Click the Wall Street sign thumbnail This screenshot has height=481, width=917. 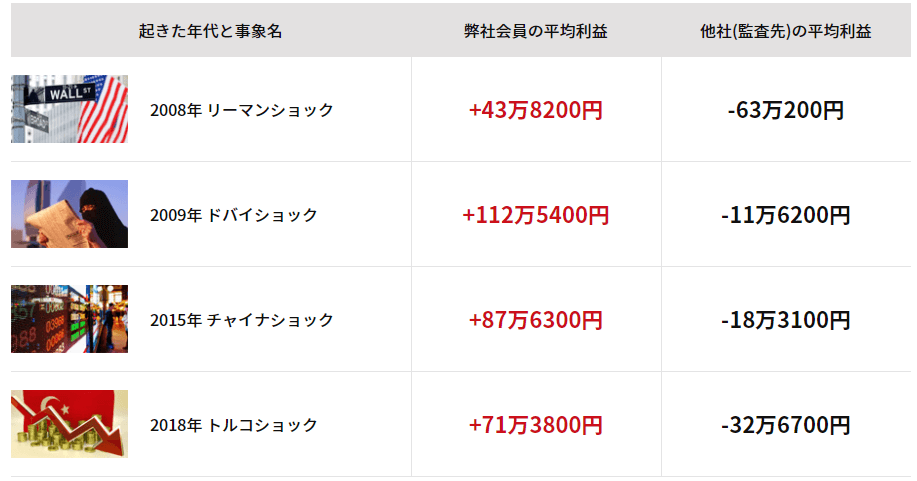69,109
